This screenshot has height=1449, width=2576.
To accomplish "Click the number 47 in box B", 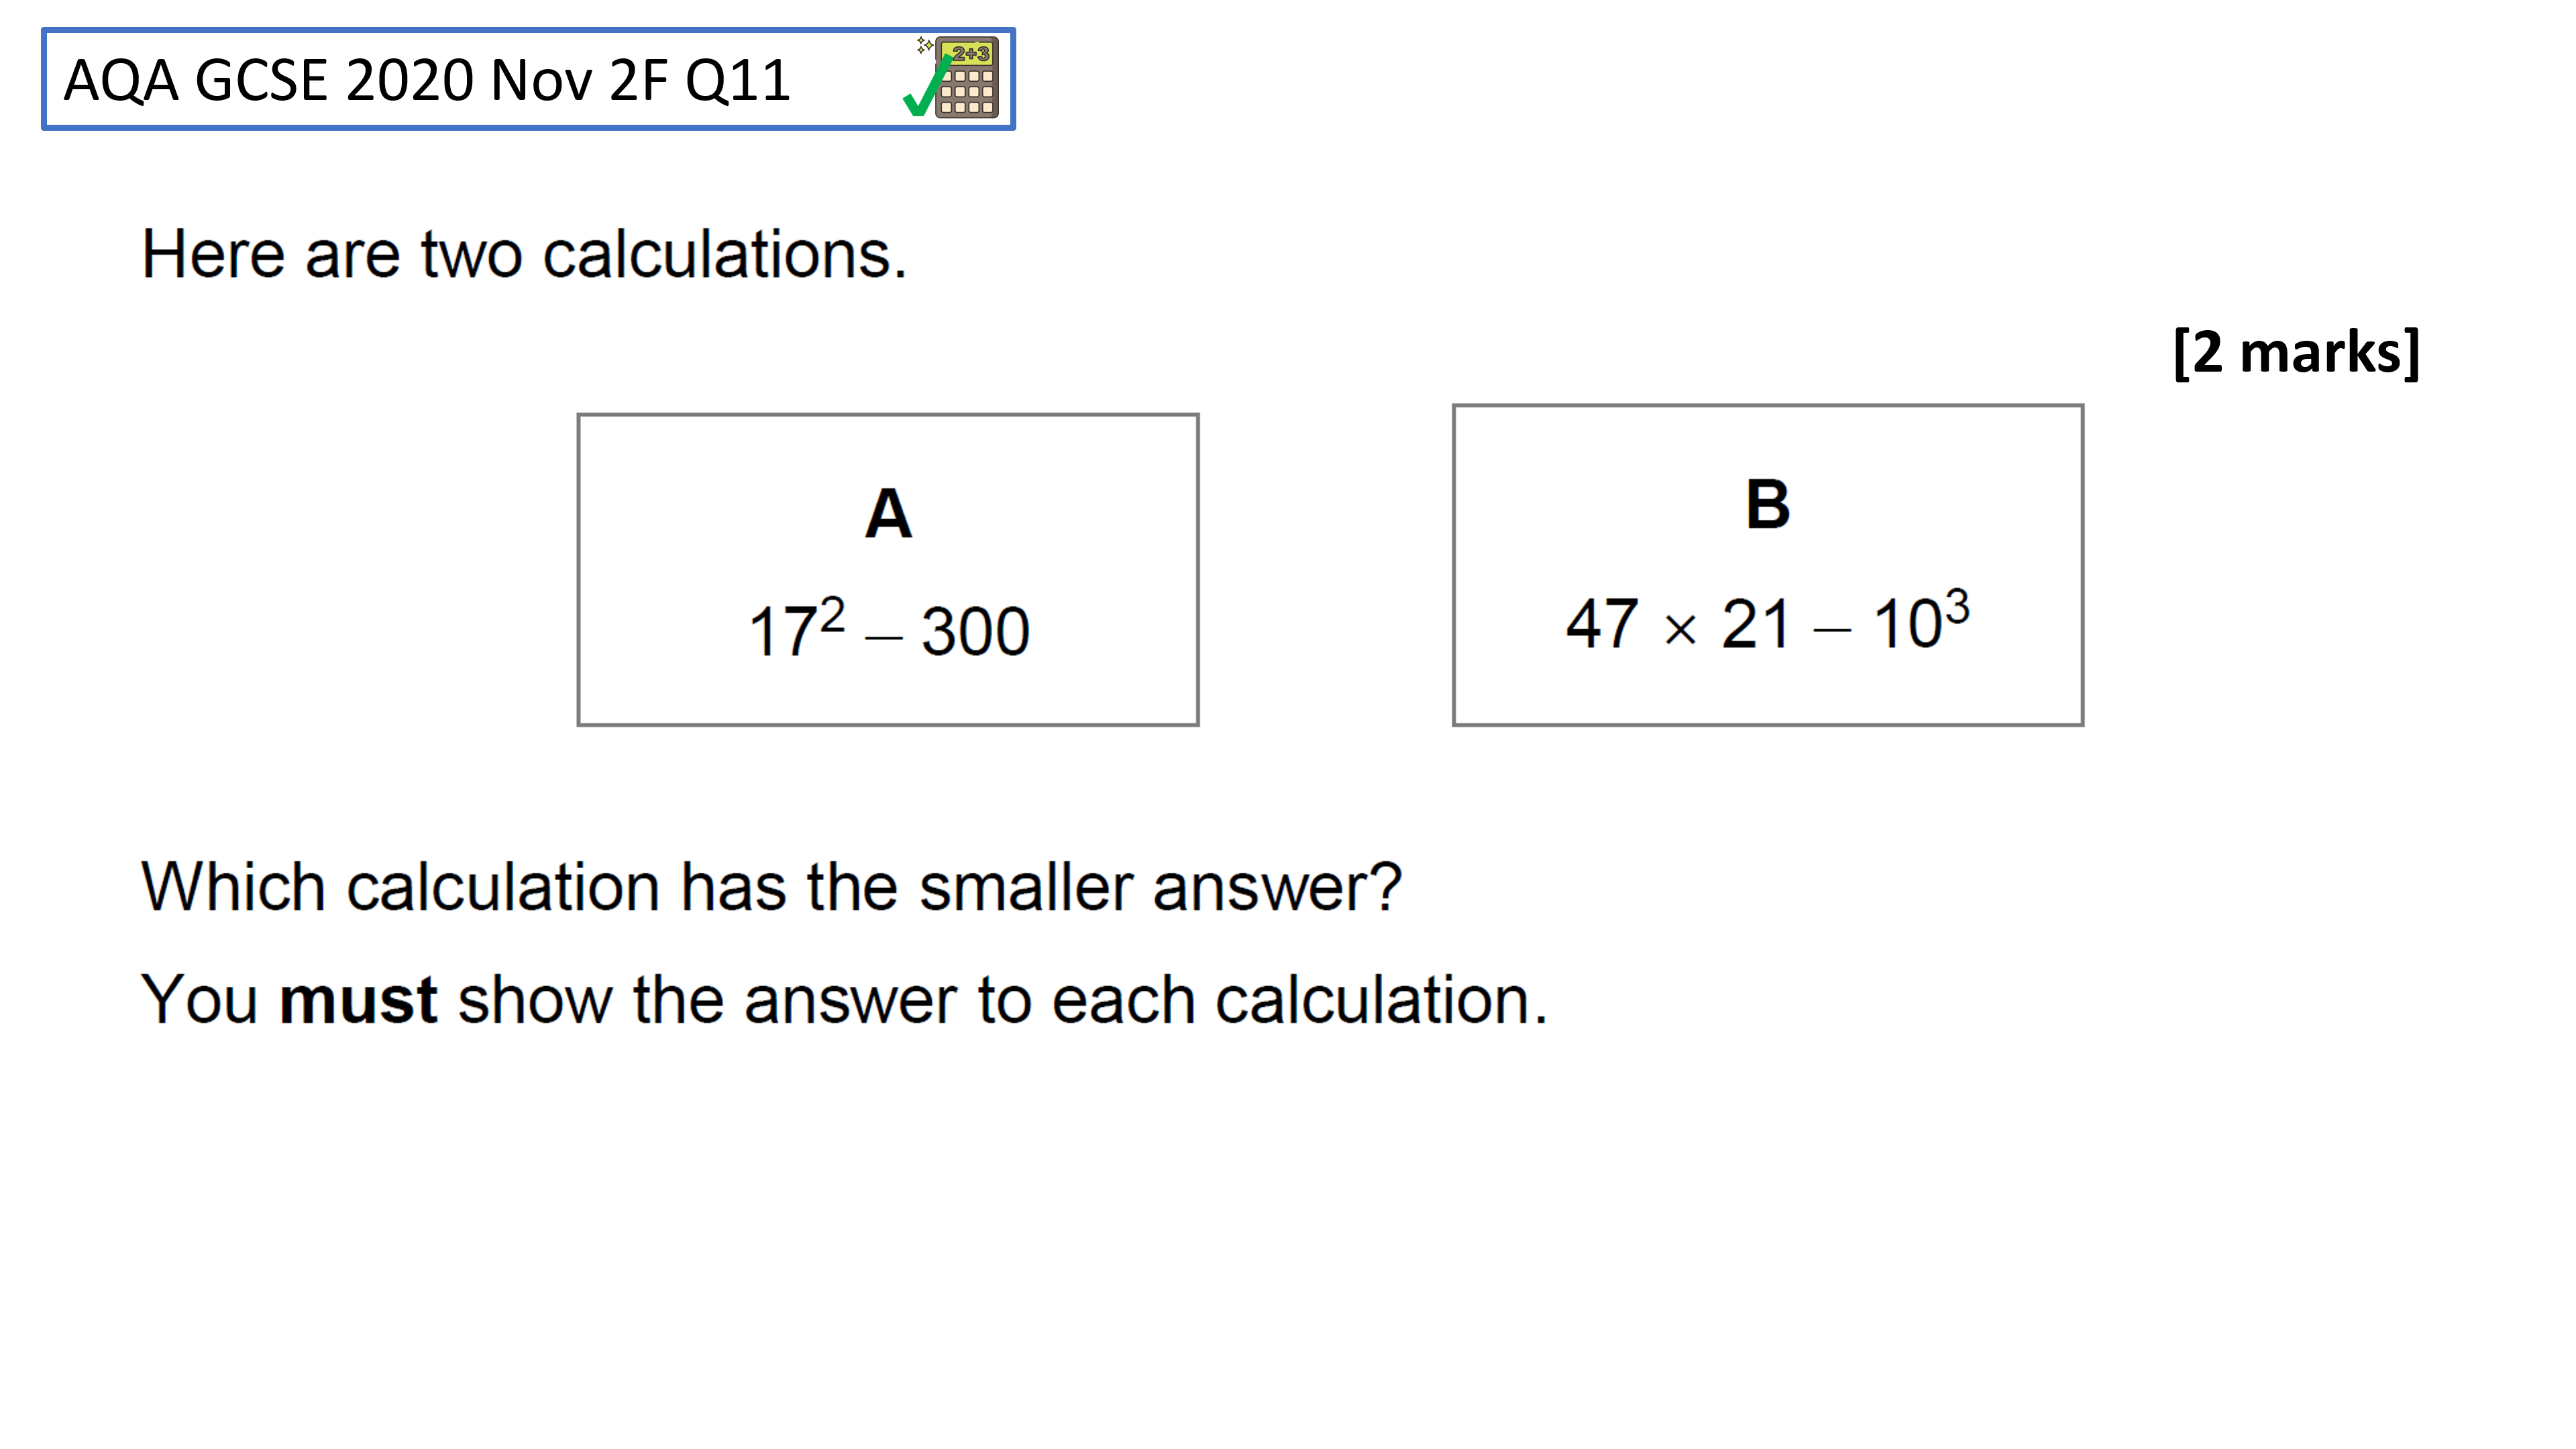I will (1602, 624).
